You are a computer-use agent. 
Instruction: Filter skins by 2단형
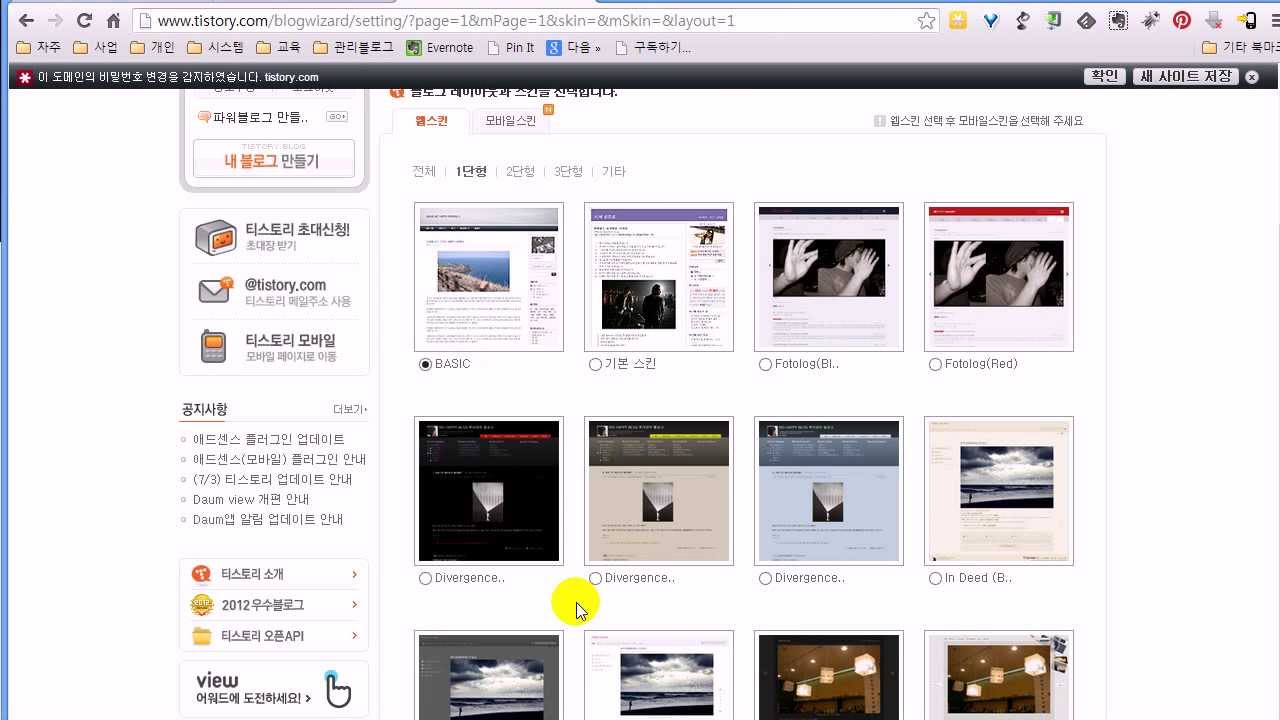(520, 172)
